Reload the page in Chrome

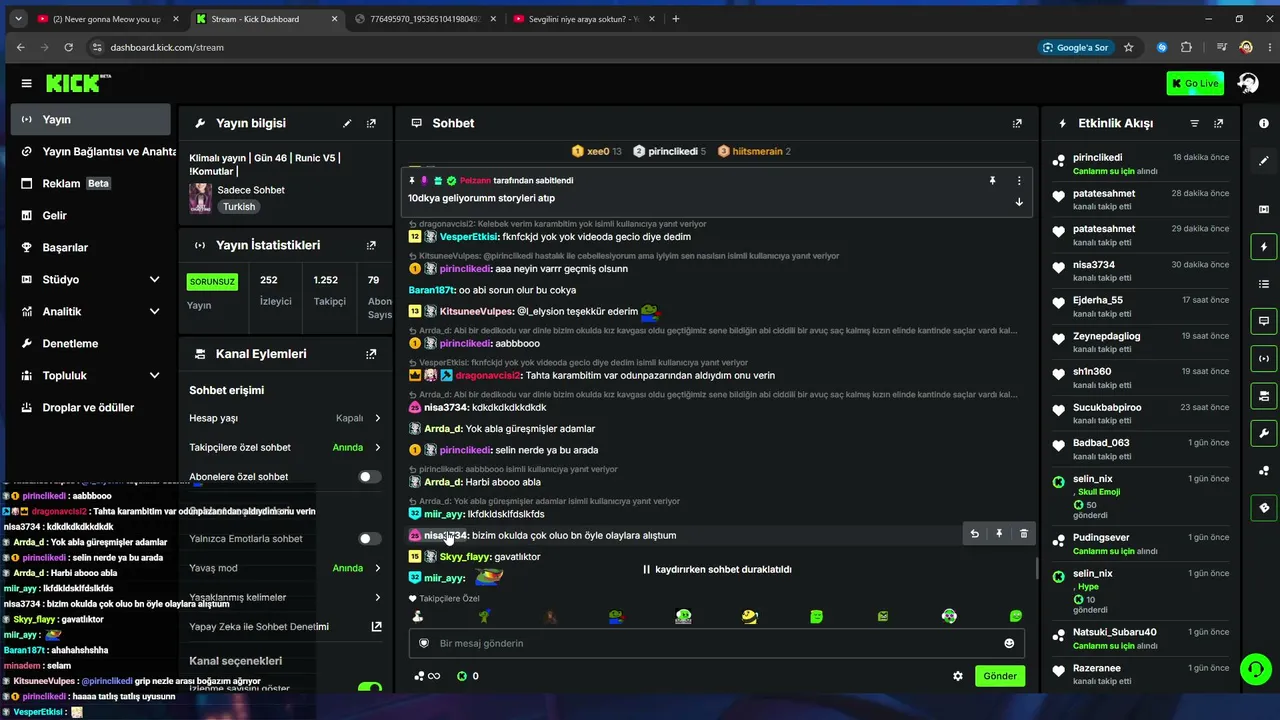(x=68, y=47)
